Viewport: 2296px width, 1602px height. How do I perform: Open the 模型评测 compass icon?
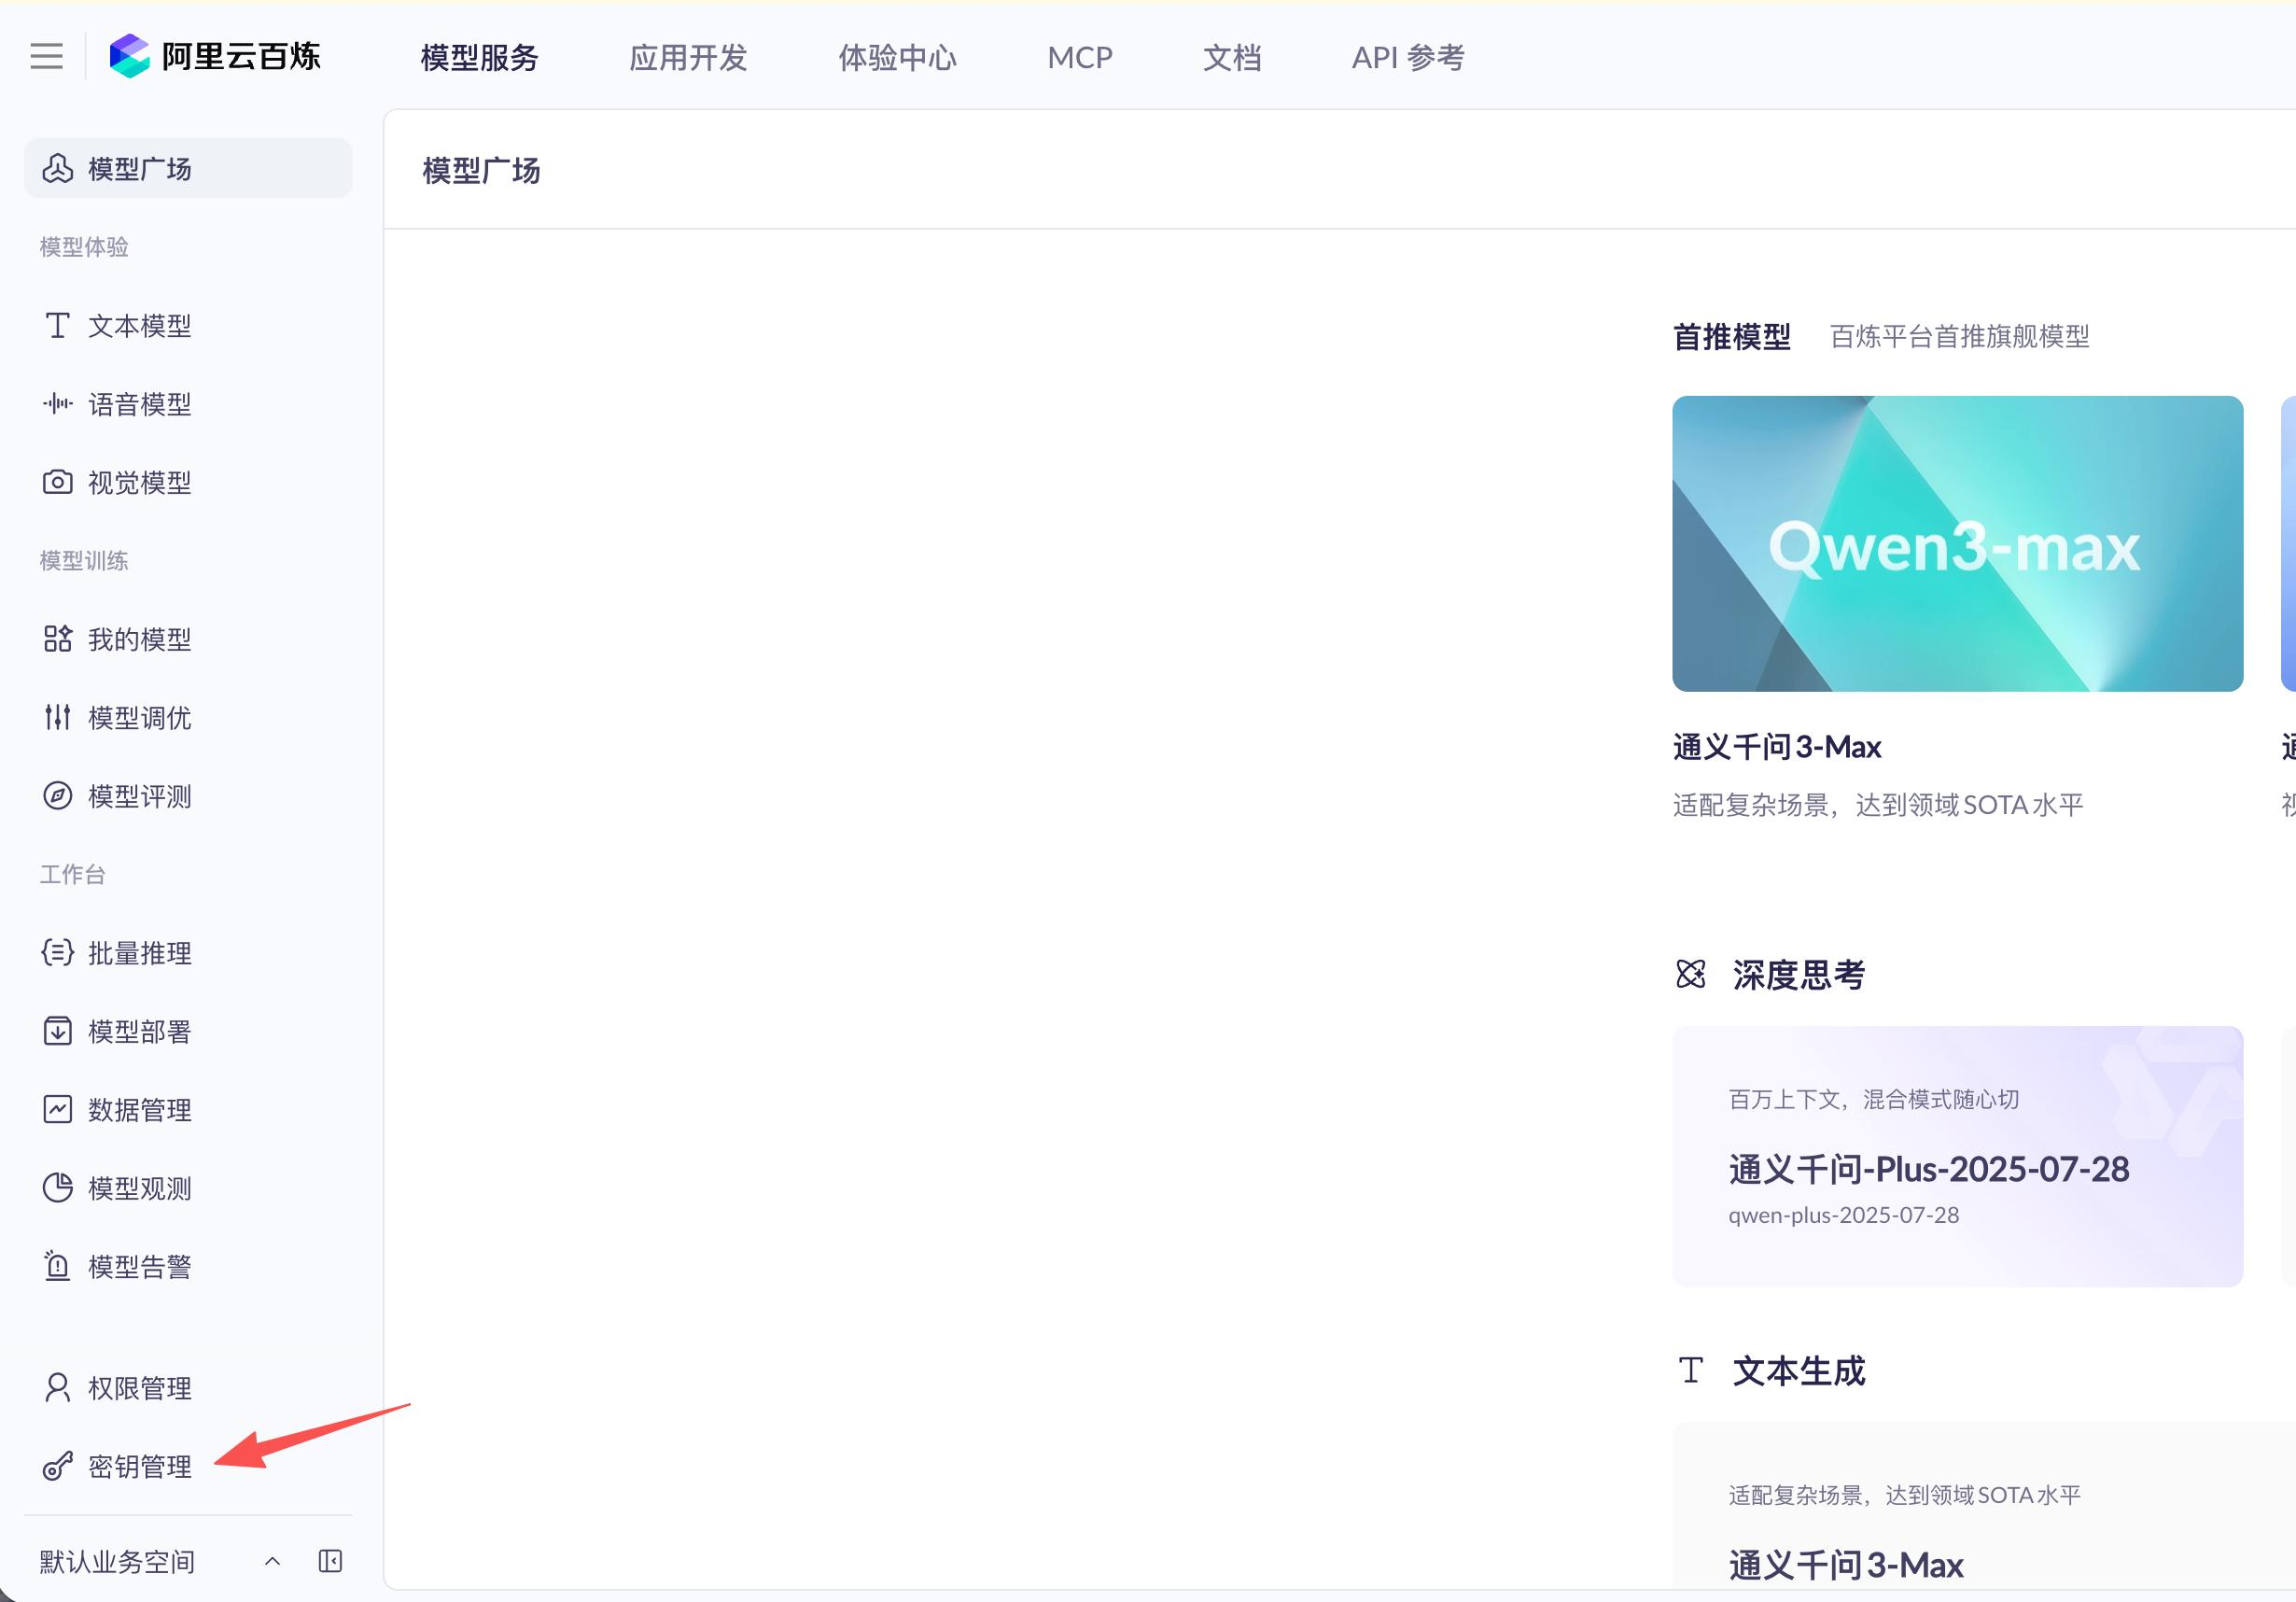point(57,795)
